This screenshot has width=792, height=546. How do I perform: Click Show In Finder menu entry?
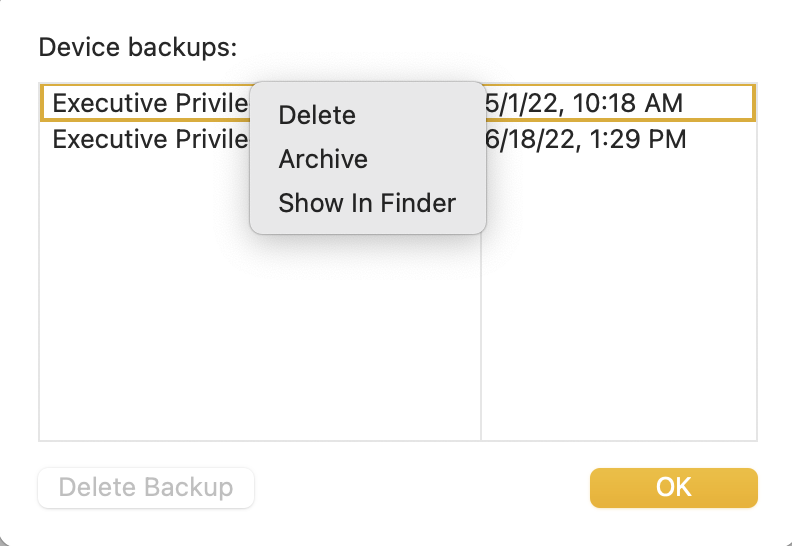[367, 203]
